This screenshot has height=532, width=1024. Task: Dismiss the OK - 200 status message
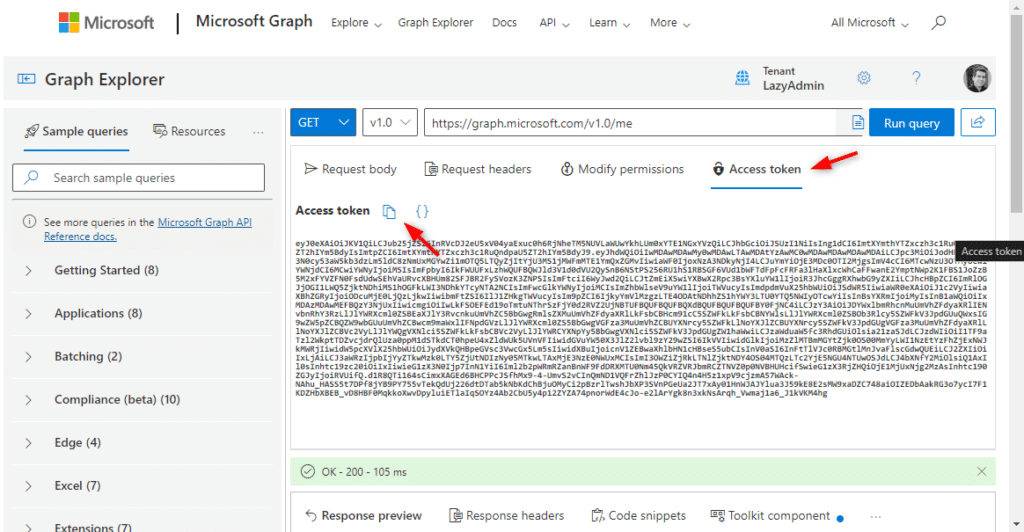[x=982, y=471]
